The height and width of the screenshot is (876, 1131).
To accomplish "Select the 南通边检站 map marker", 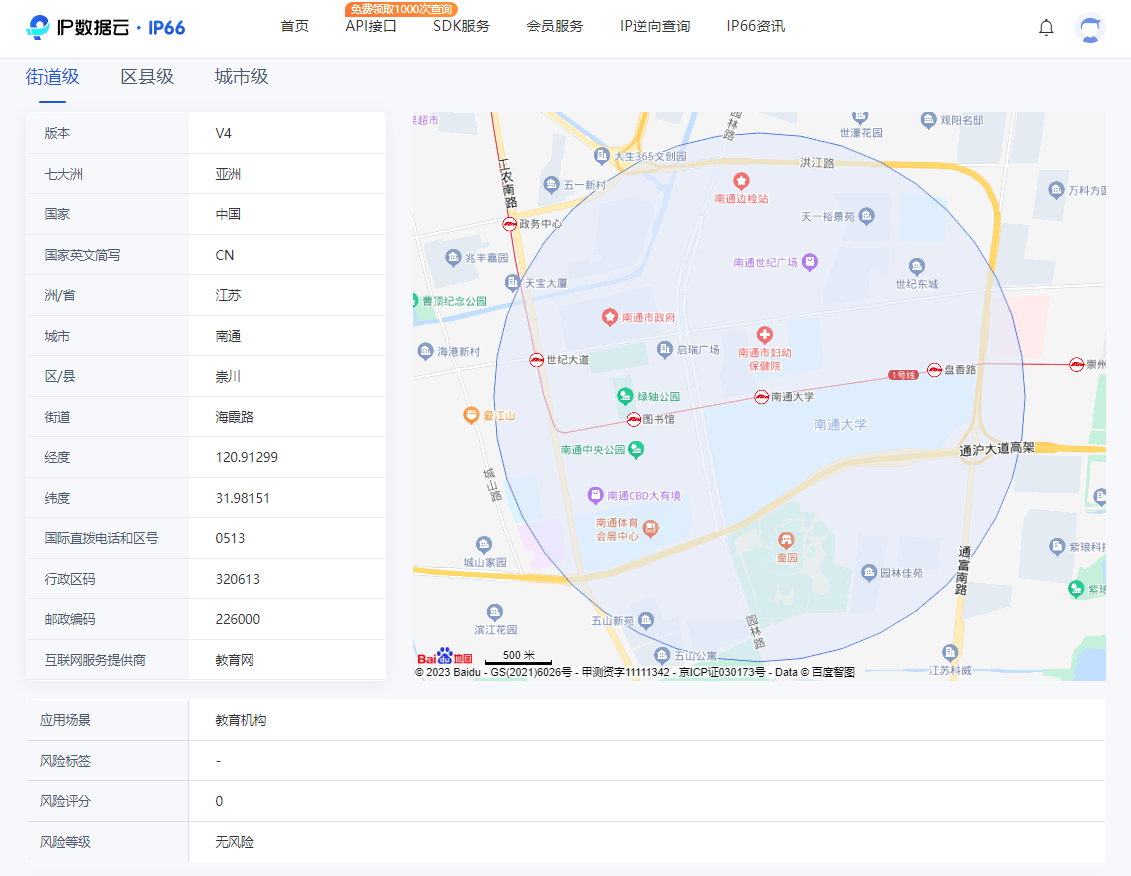I will tap(741, 183).
